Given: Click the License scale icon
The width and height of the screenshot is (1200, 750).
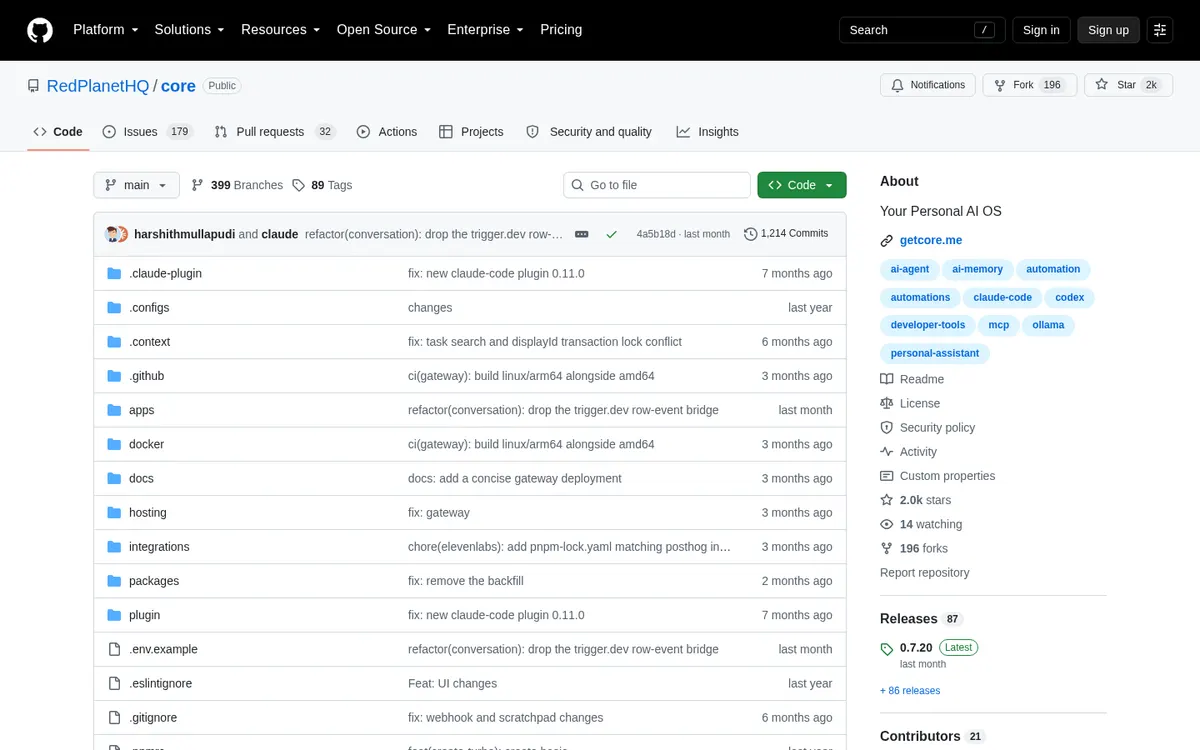Looking at the screenshot, I should pyautogui.click(x=886, y=403).
